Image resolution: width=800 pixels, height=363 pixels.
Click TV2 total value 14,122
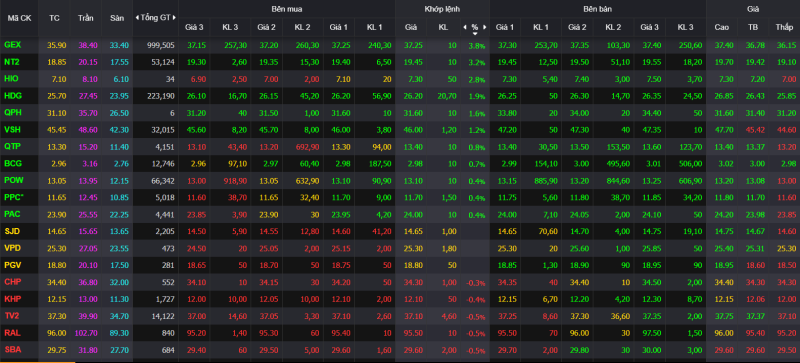click(163, 316)
